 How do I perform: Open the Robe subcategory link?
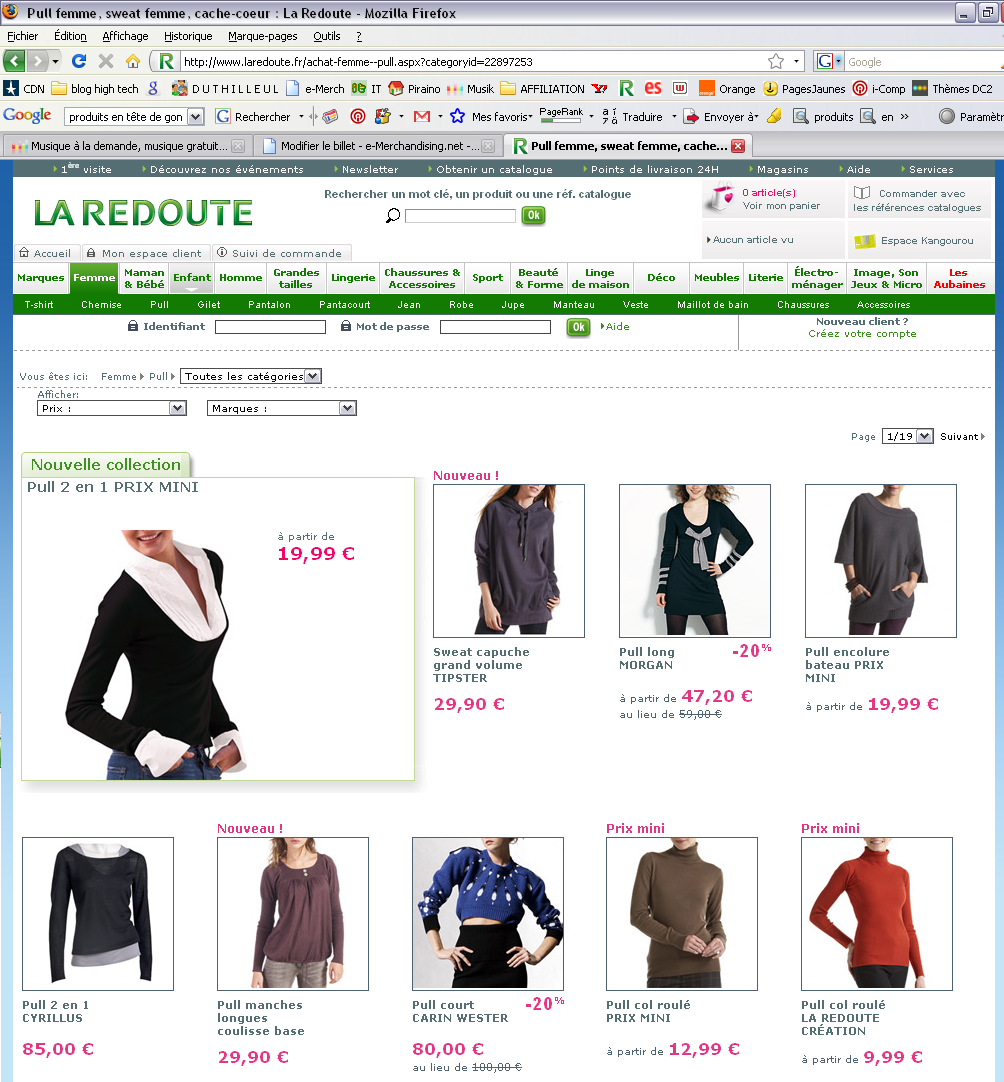tap(461, 304)
